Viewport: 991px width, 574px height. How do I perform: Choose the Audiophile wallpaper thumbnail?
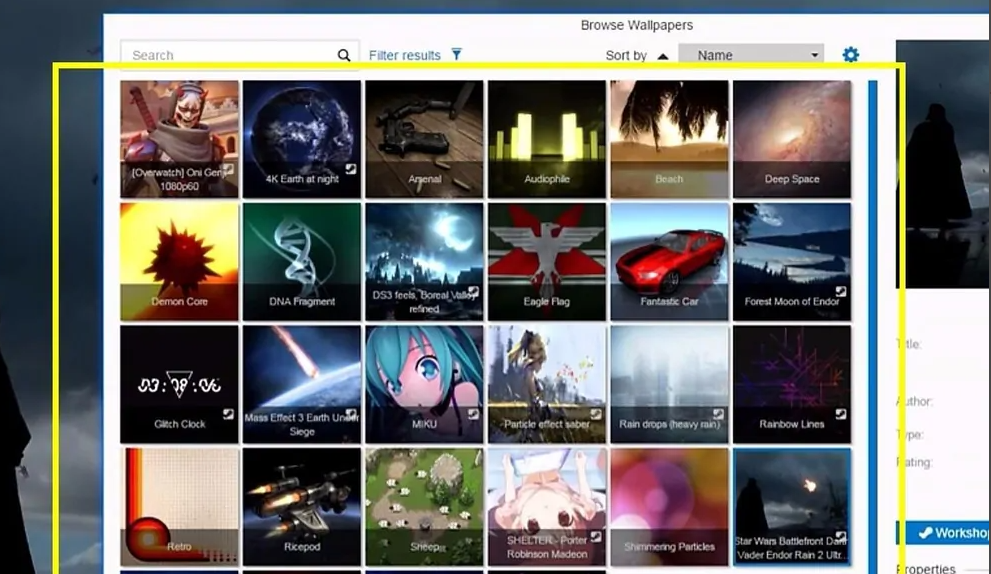(547, 139)
